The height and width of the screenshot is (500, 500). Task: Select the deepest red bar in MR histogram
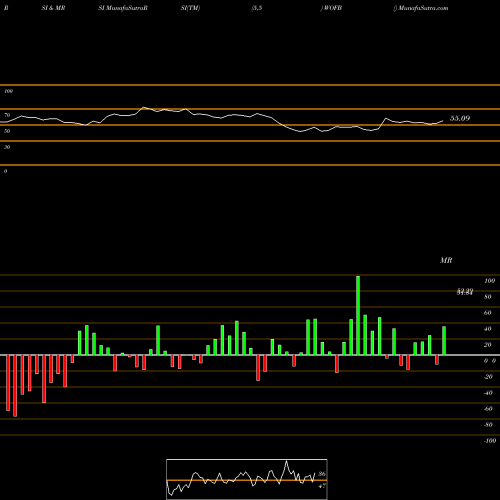15,386
